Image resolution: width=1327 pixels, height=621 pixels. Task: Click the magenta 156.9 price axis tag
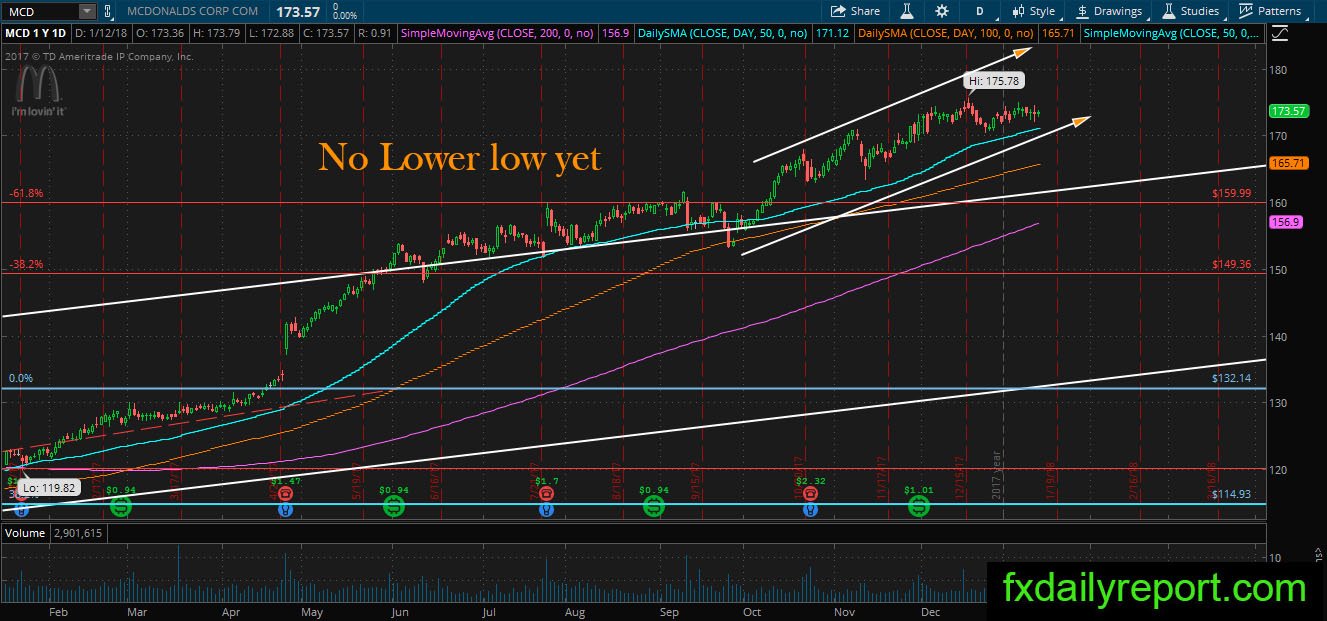(1285, 223)
